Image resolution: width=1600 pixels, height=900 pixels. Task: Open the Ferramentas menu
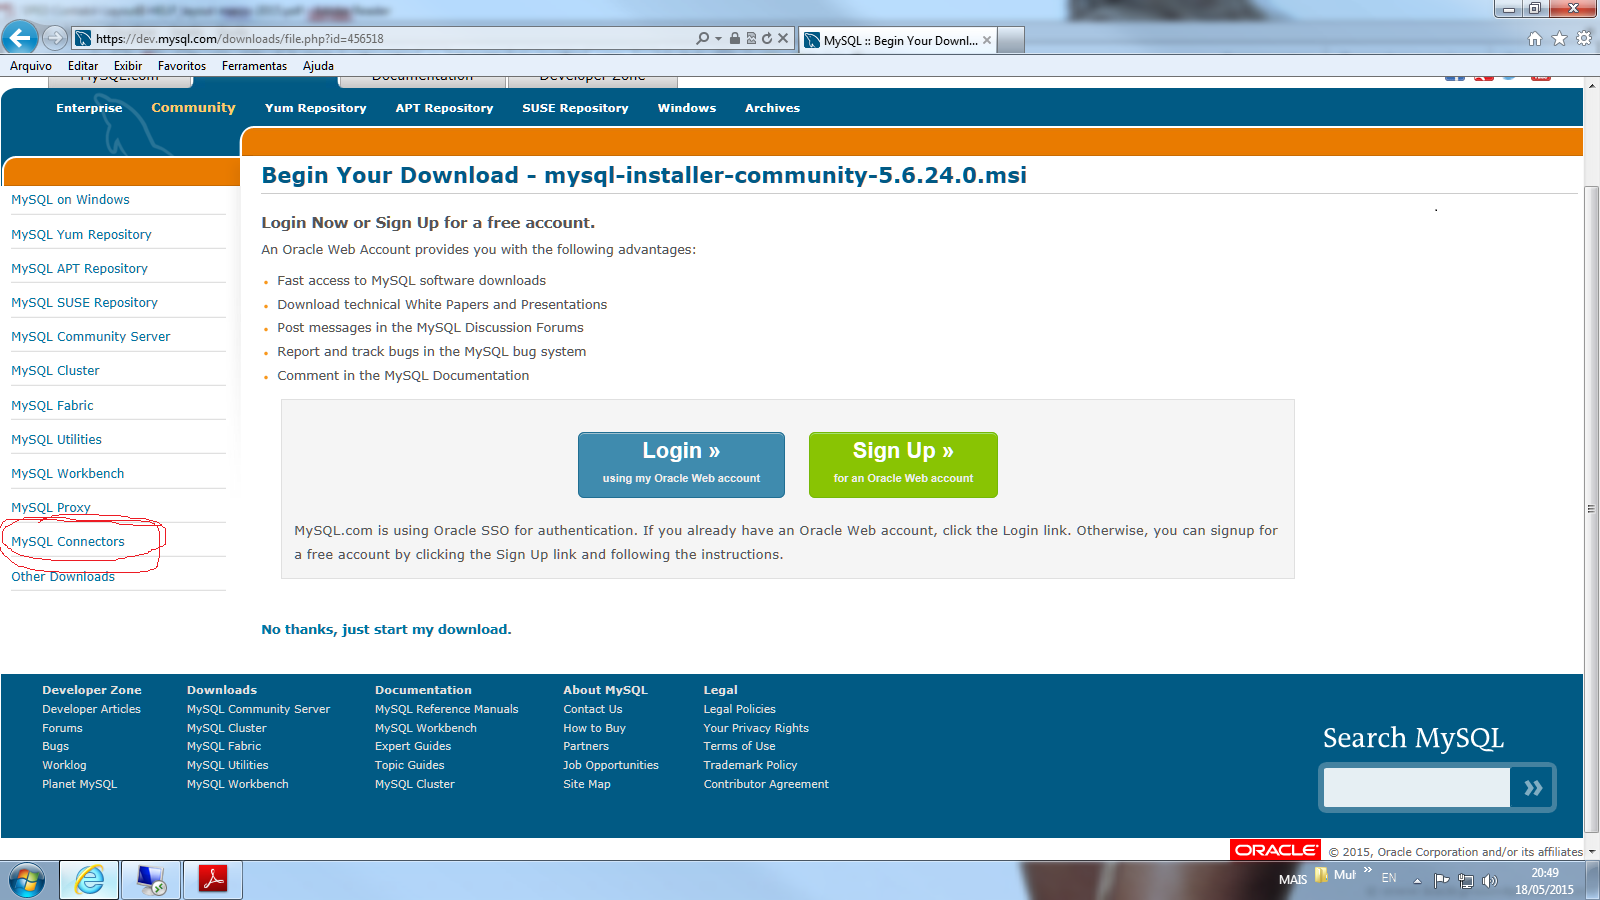[x=254, y=66]
